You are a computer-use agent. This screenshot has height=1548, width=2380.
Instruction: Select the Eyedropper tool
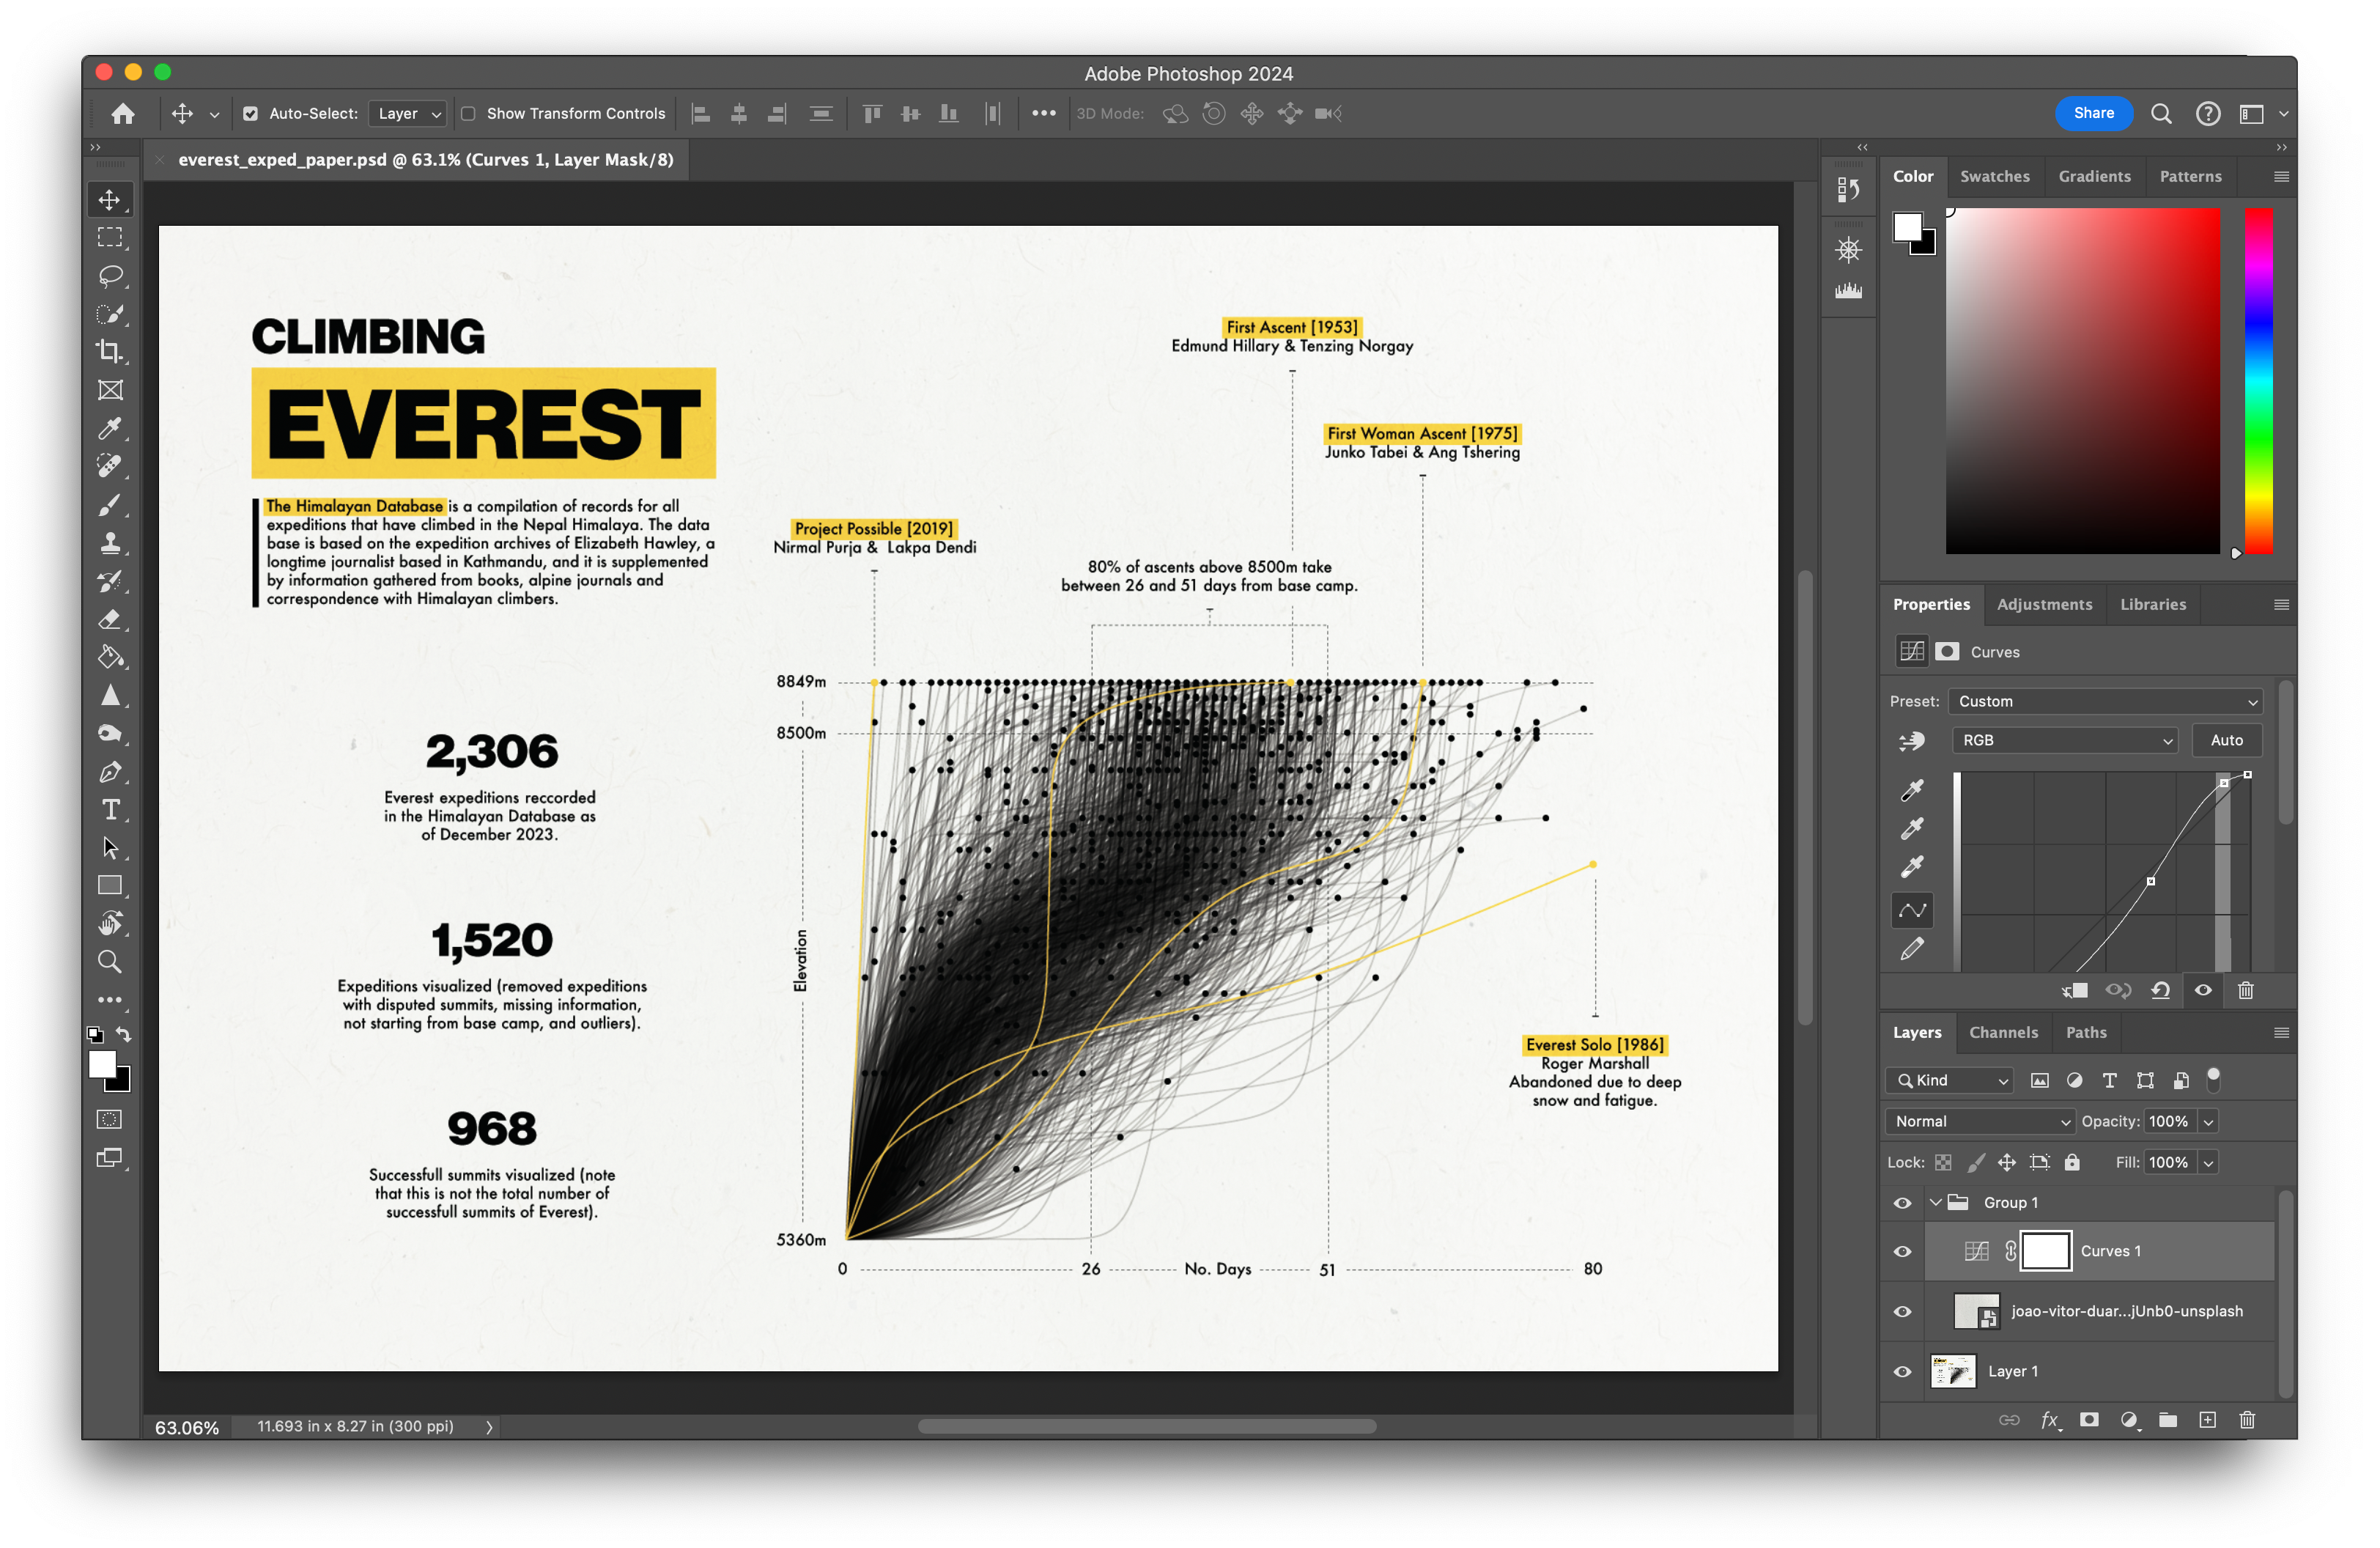coord(110,428)
